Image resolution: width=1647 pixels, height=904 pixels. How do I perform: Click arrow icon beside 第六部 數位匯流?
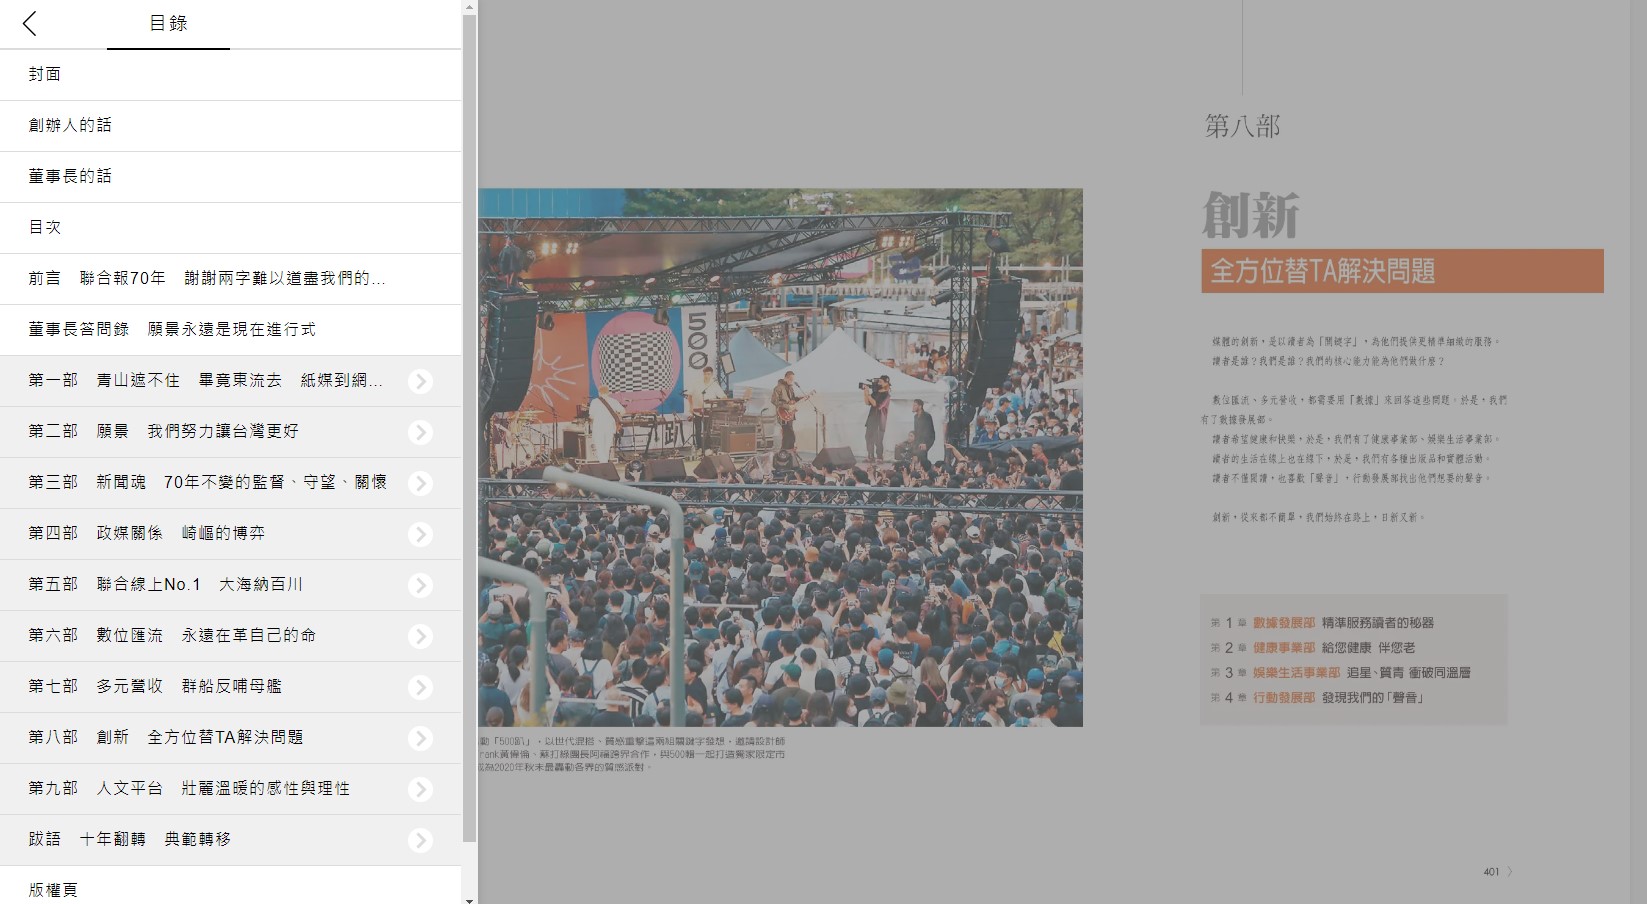click(x=421, y=636)
